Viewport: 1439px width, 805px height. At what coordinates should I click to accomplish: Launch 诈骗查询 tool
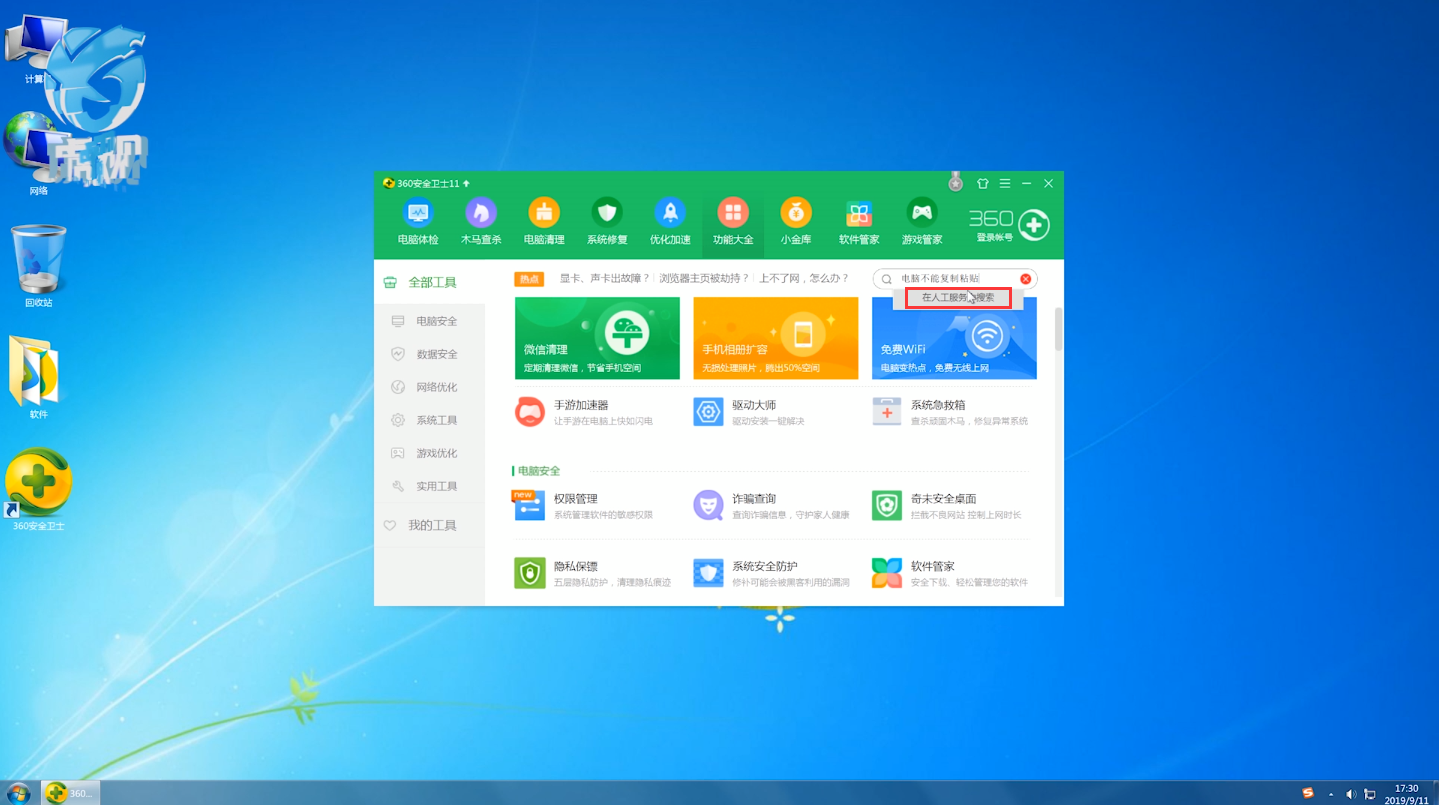[x=771, y=505]
